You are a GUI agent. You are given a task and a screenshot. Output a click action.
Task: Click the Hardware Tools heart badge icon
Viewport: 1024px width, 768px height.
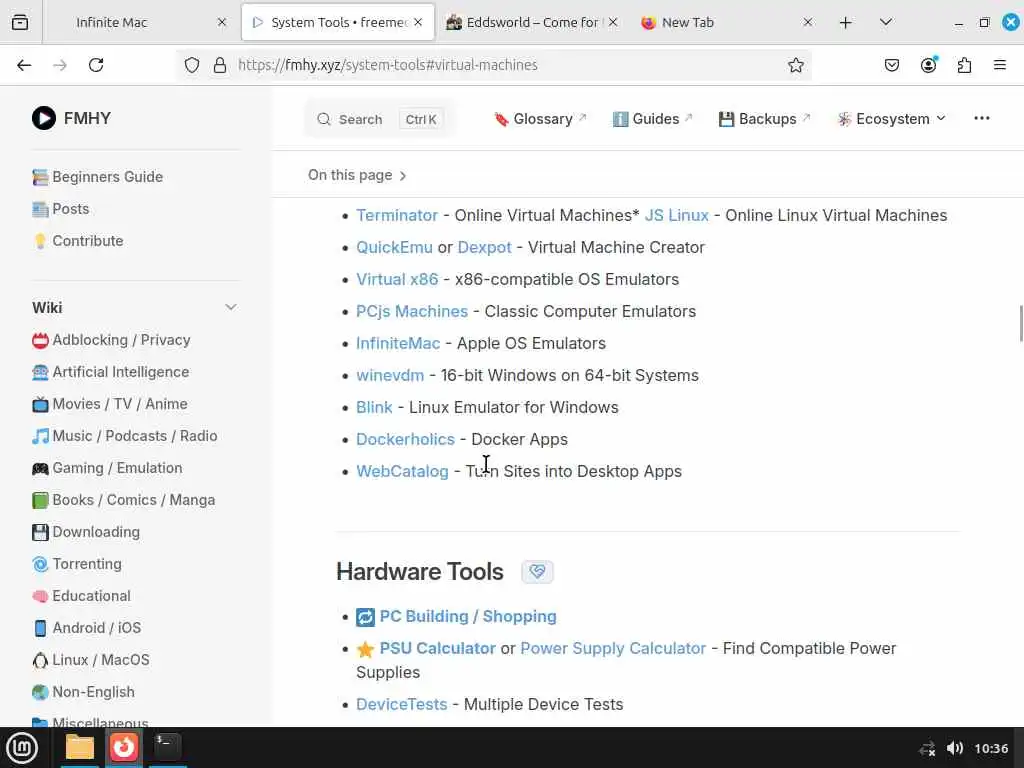coord(537,572)
